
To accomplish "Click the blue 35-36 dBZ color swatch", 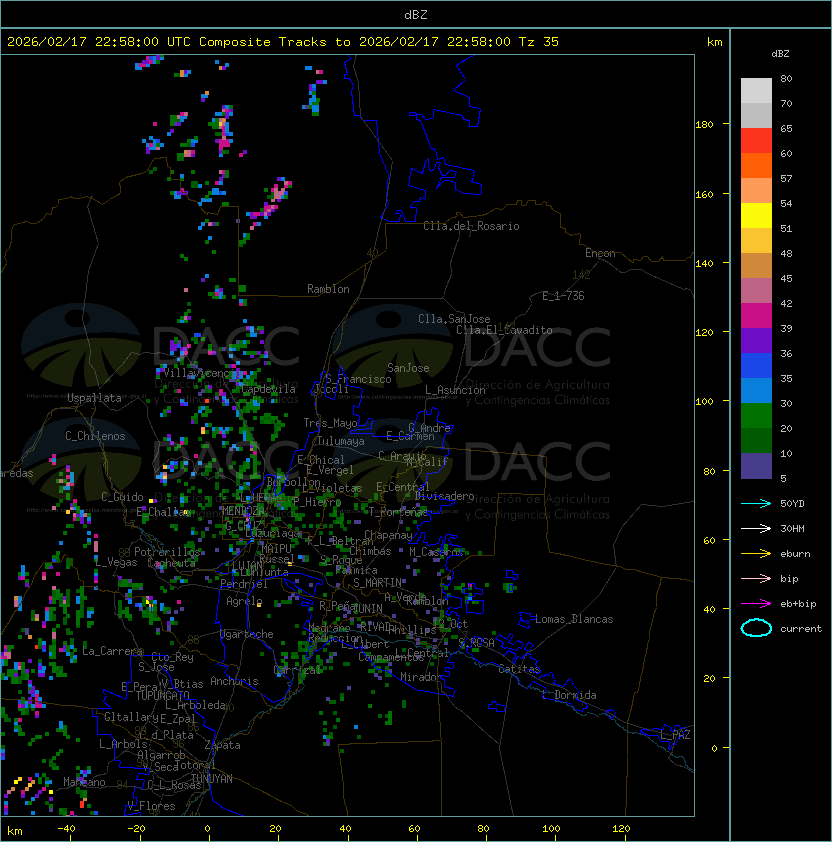I will pos(756,366).
